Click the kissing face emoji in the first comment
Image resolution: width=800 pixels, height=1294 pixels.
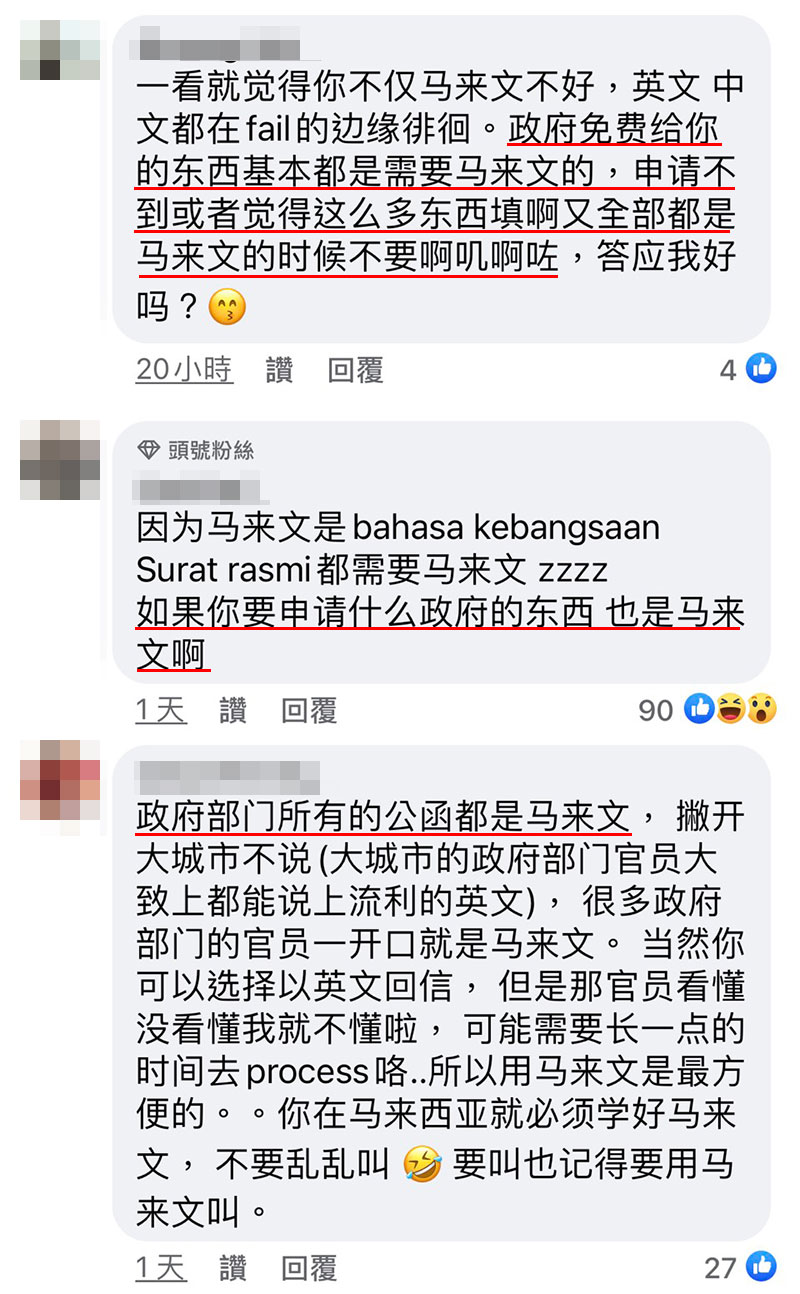pos(227,307)
